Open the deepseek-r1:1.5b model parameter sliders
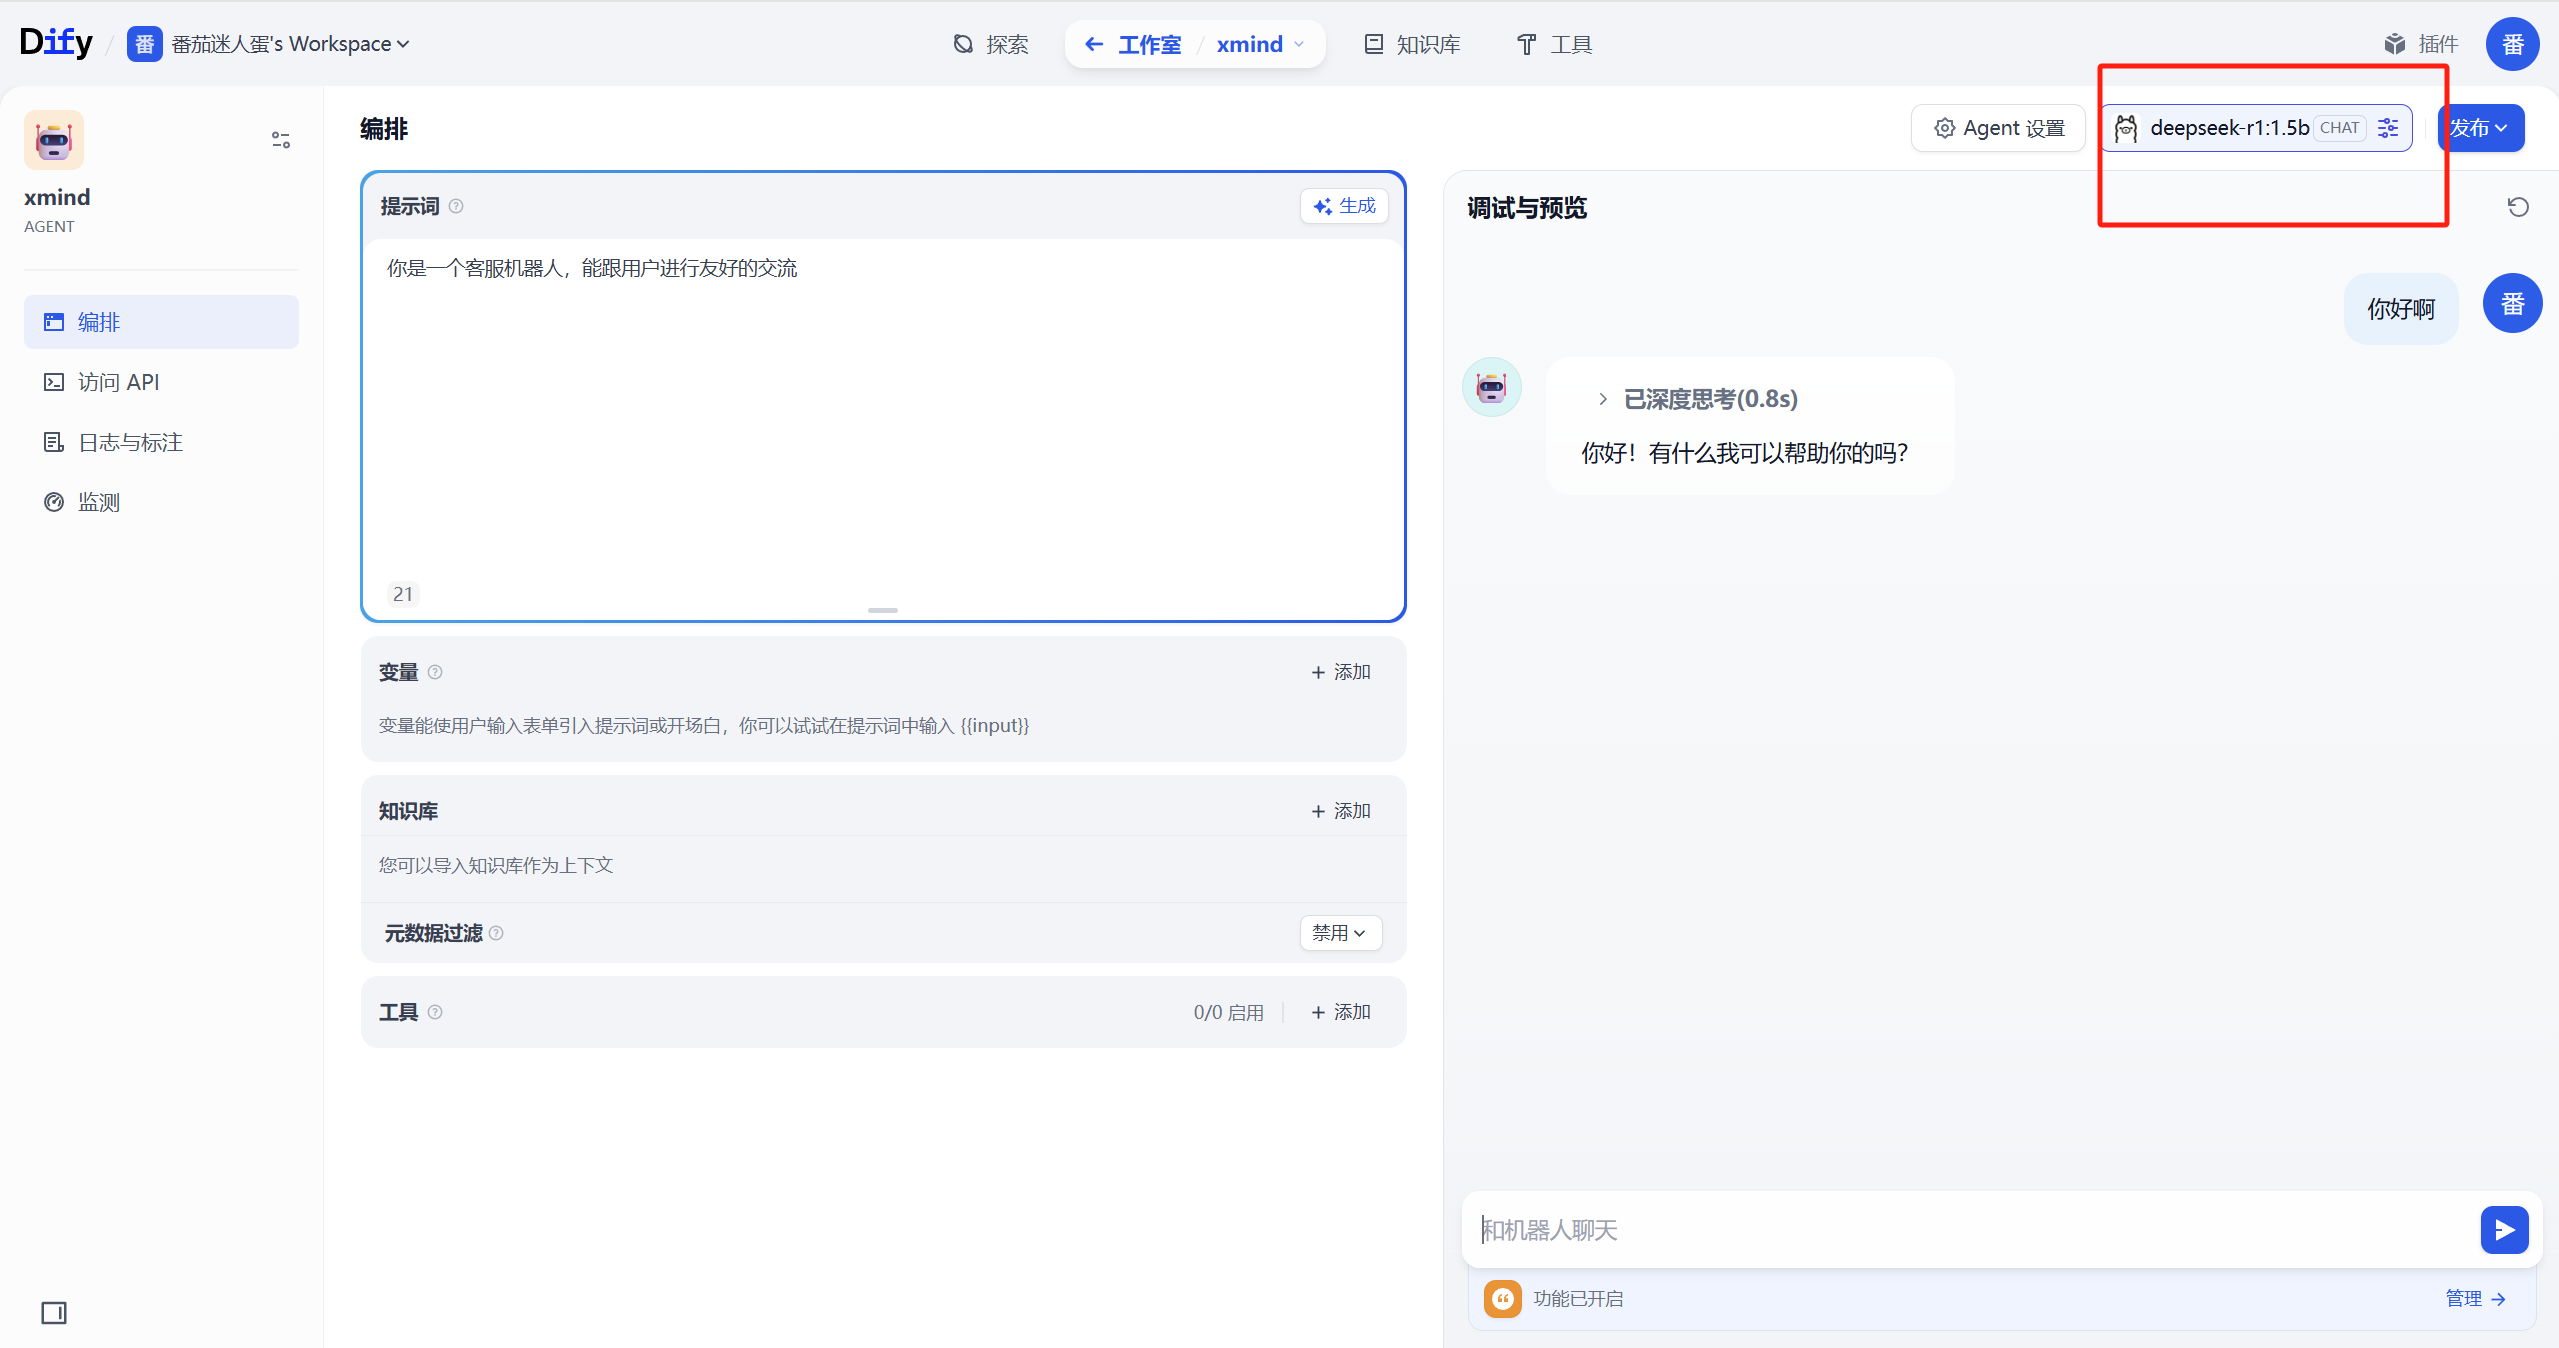This screenshot has height=1348, width=2559. 2389,127
